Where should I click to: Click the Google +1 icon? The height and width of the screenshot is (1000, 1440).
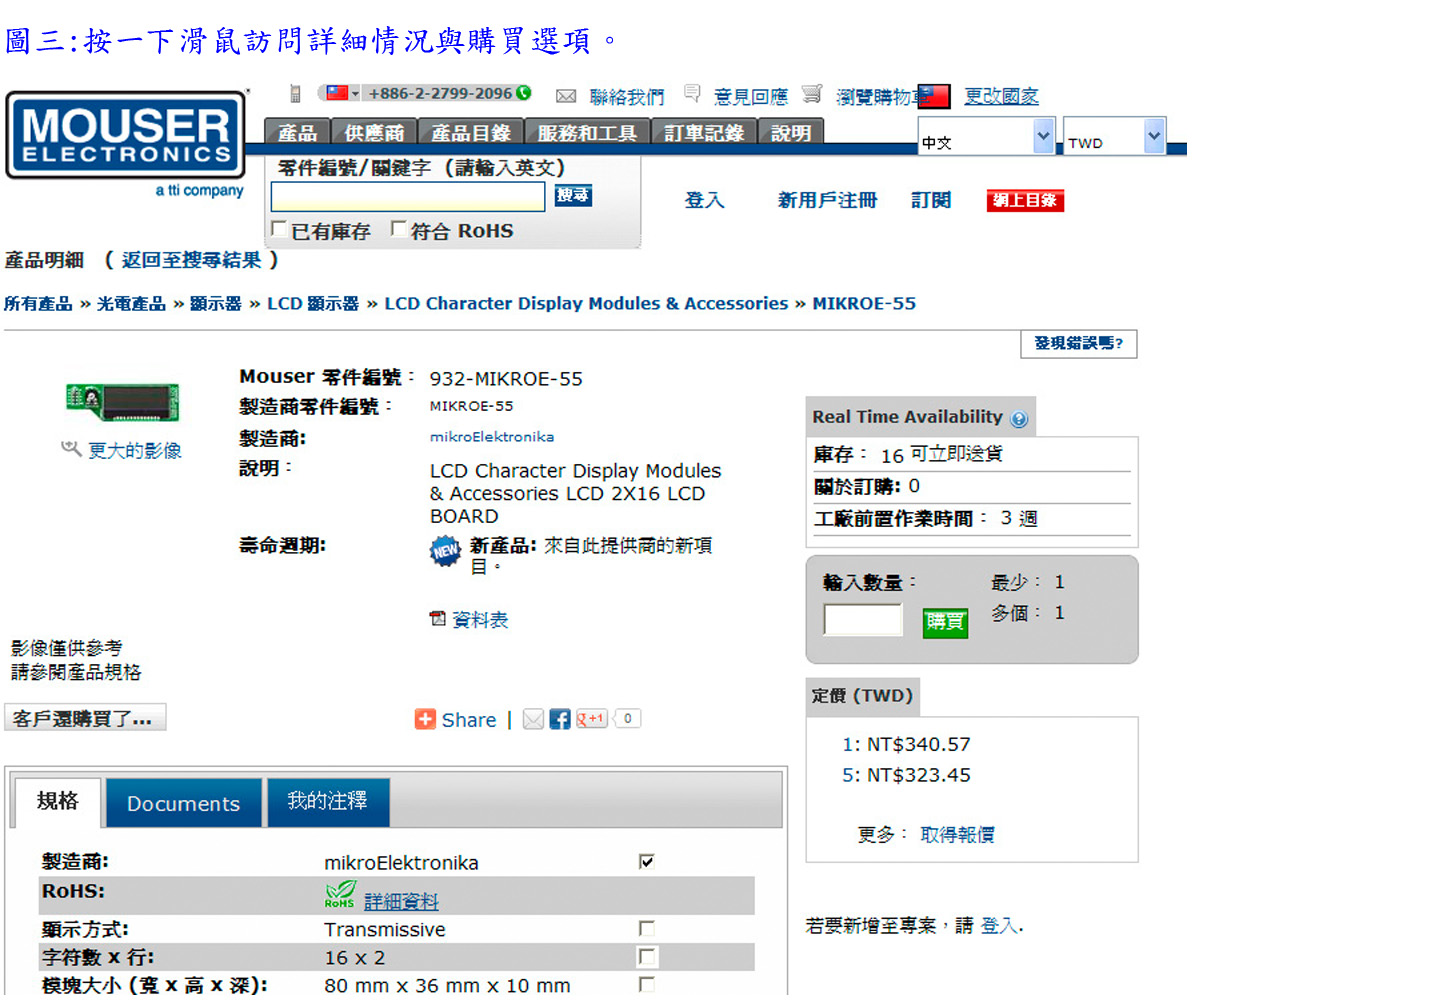[x=592, y=719]
